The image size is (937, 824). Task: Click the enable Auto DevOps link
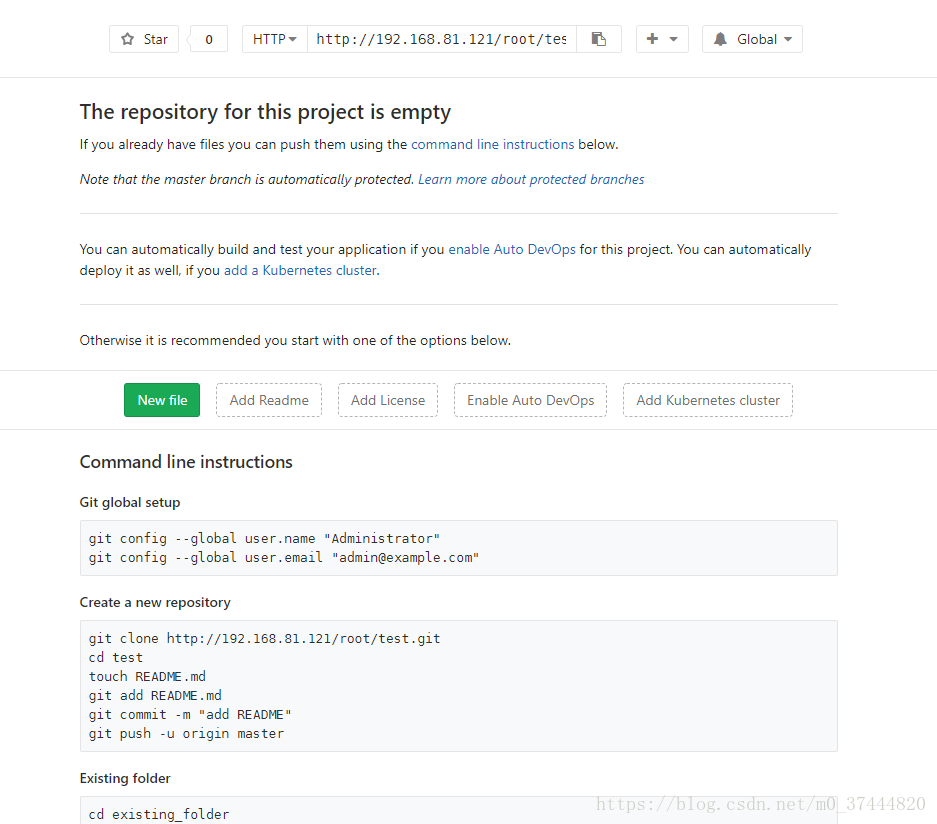pyautogui.click(x=512, y=250)
